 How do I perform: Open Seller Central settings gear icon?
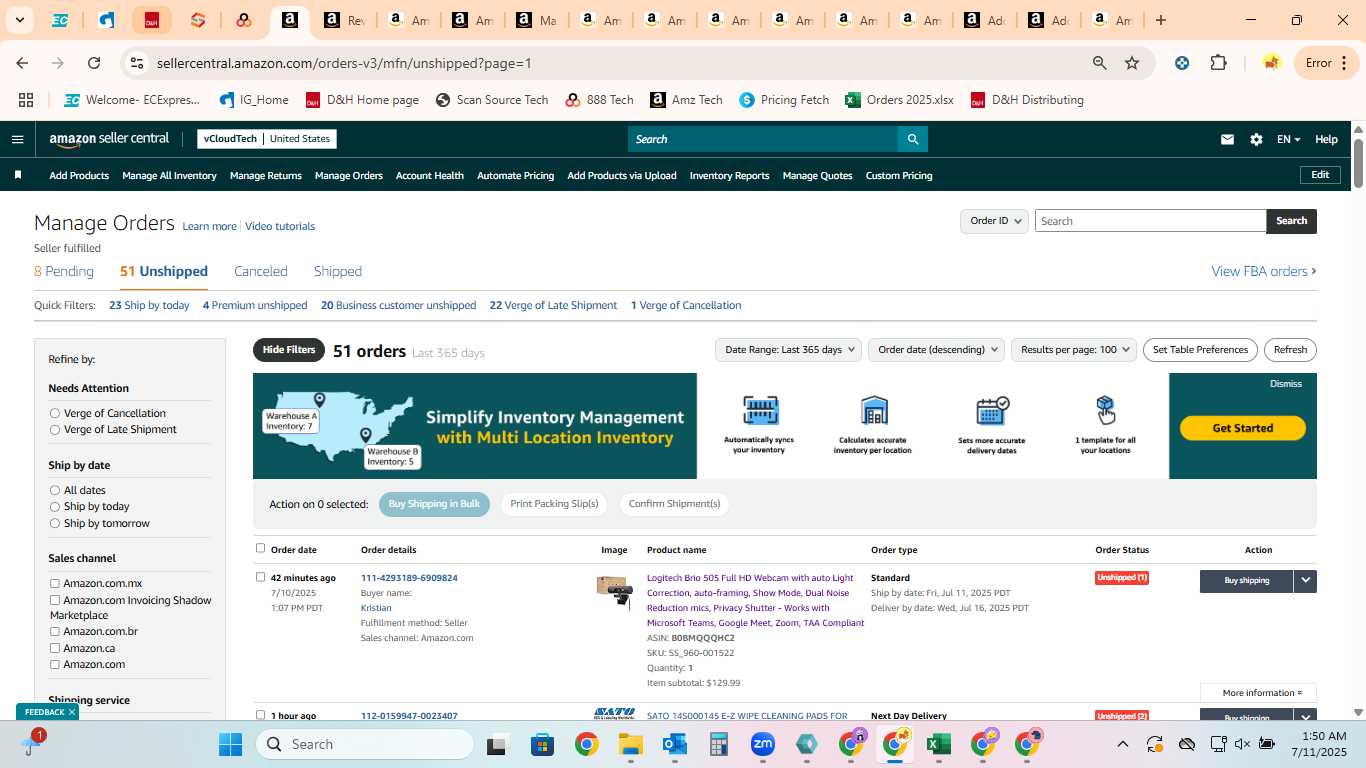pos(1256,140)
